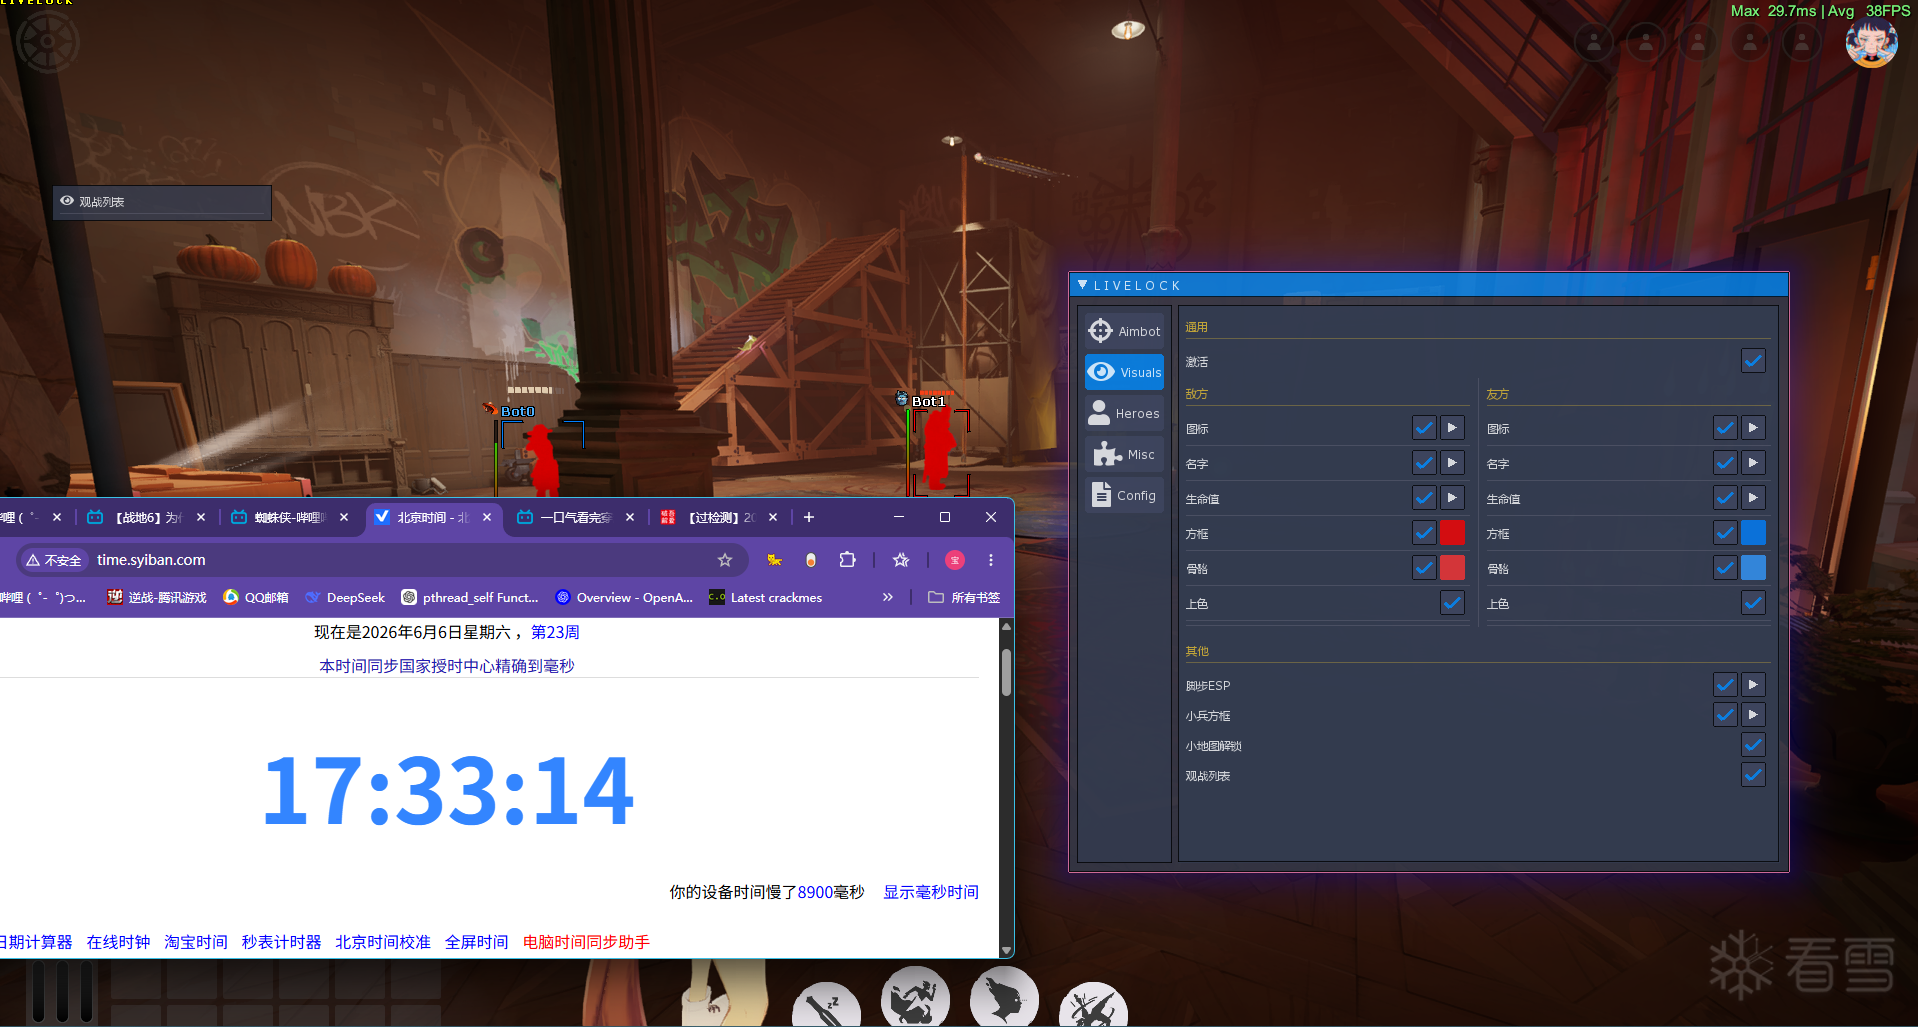The width and height of the screenshot is (1918, 1027).
Task: Expand the 友方 图标 arrow options
Action: [x=1753, y=428]
